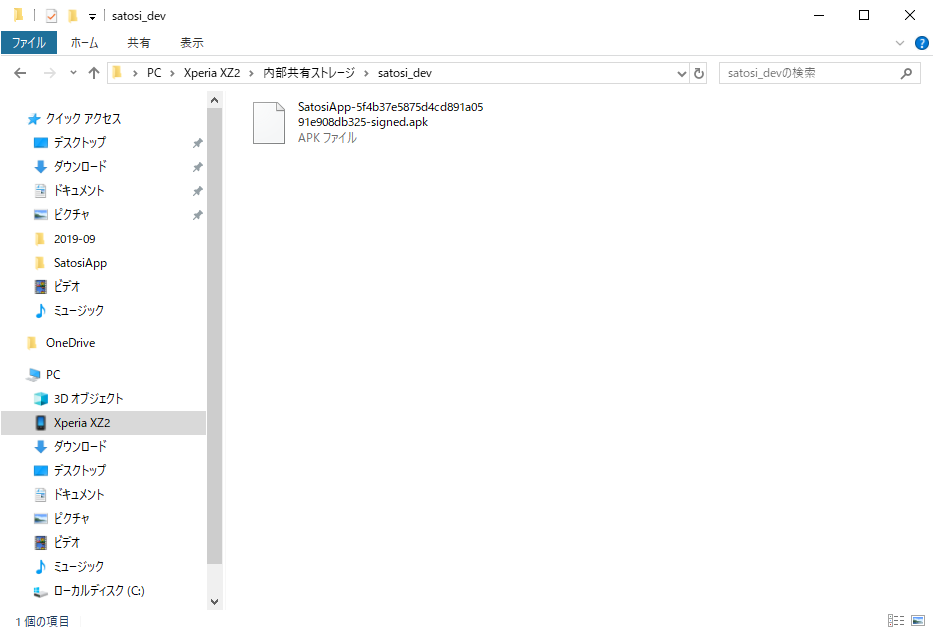Switch to the 共有 ribbon tab
The height and width of the screenshot is (634, 934).
click(138, 43)
